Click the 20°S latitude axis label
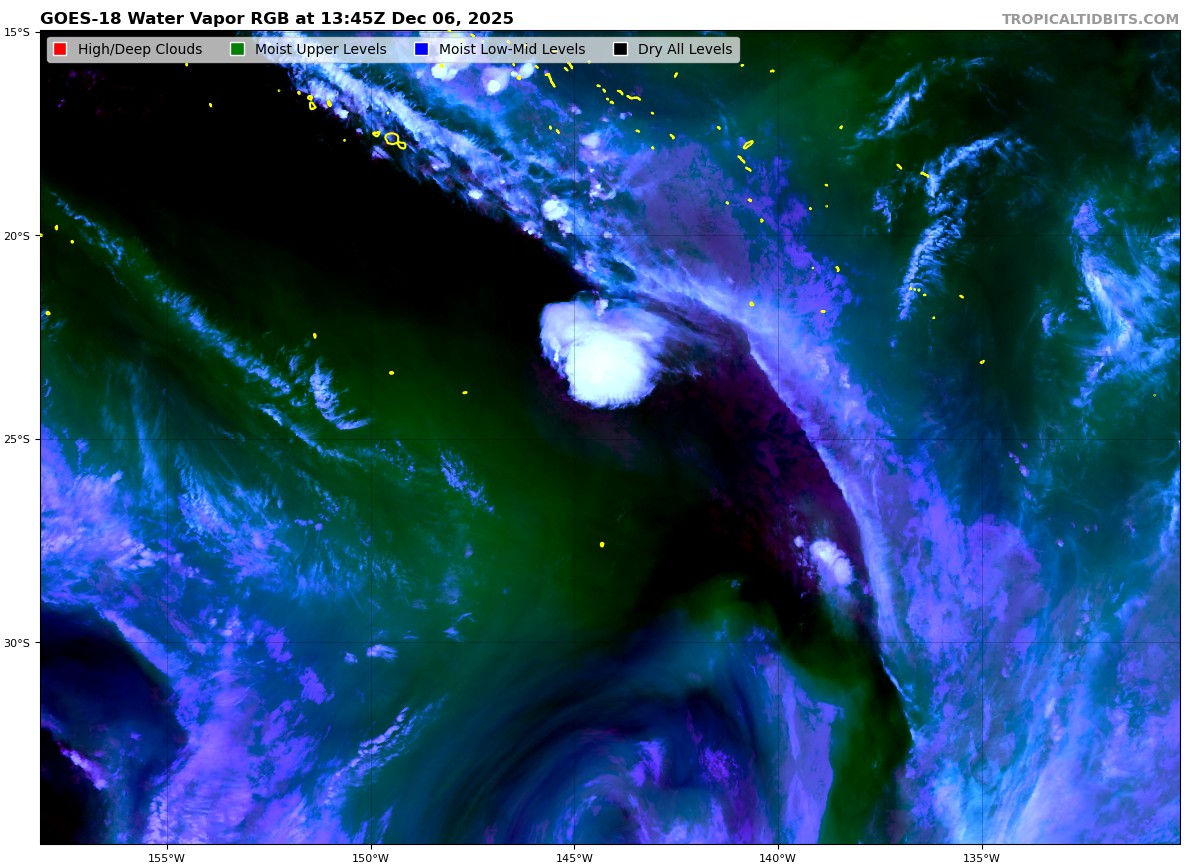The height and width of the screenshot is (867, 1200). [x=17, y=236]
